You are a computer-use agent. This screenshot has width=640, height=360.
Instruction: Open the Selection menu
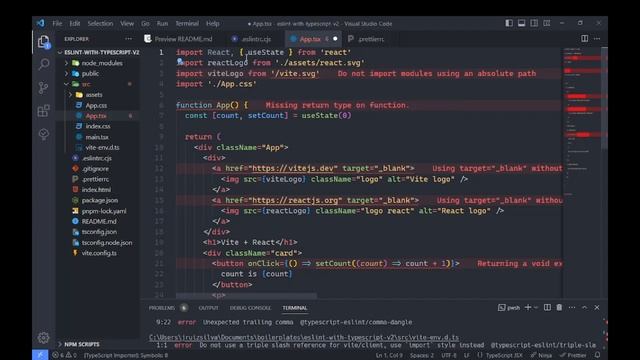coord(100,24)
